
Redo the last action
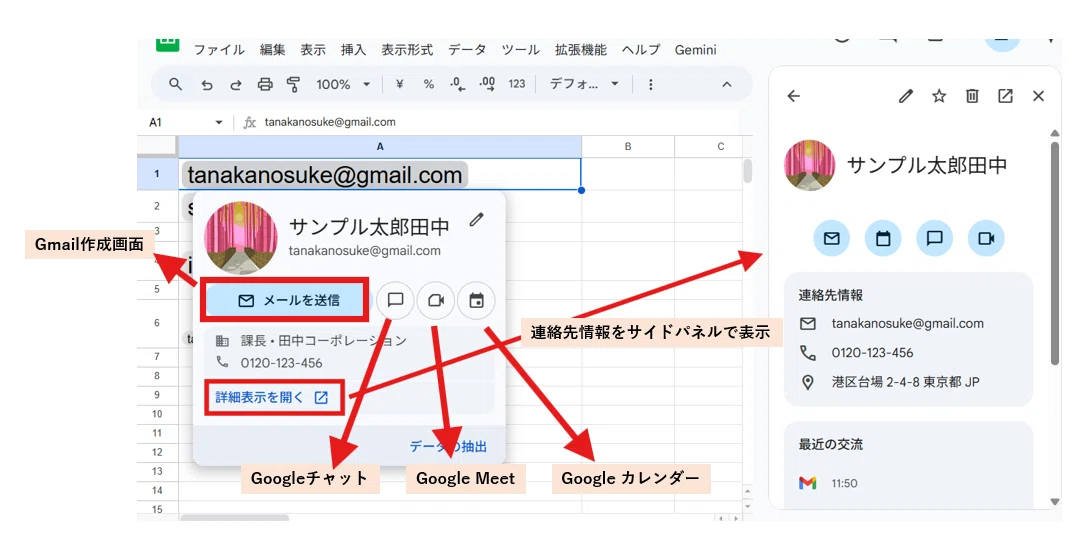[x=236, y=85]
